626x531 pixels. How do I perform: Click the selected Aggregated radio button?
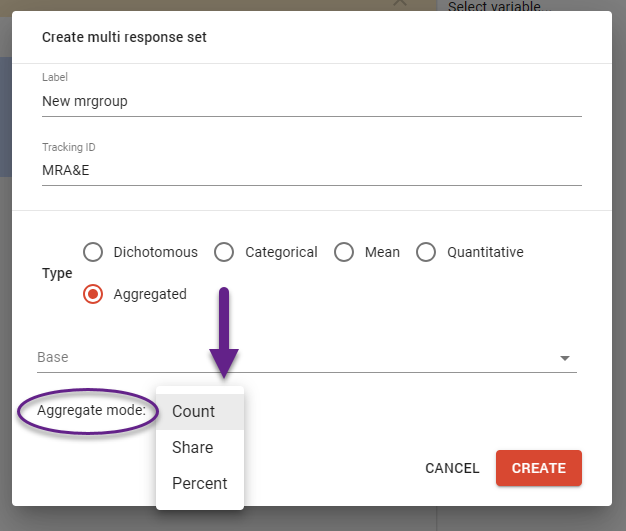93,294
